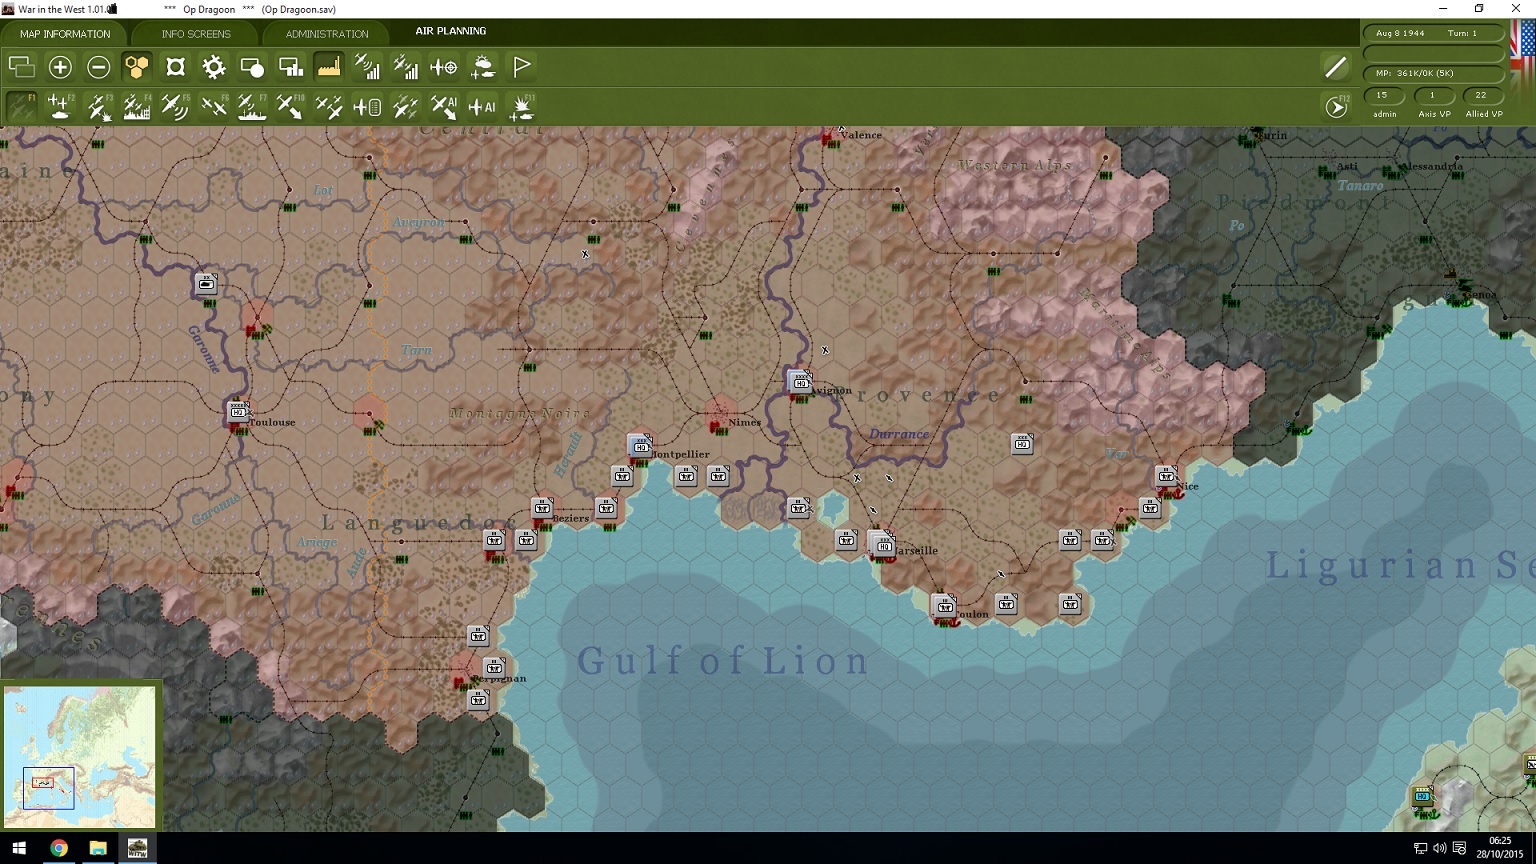1536x864 pixels.
Task: Select the F11 explosion air execution icon
Action: [x=521, y=106]
